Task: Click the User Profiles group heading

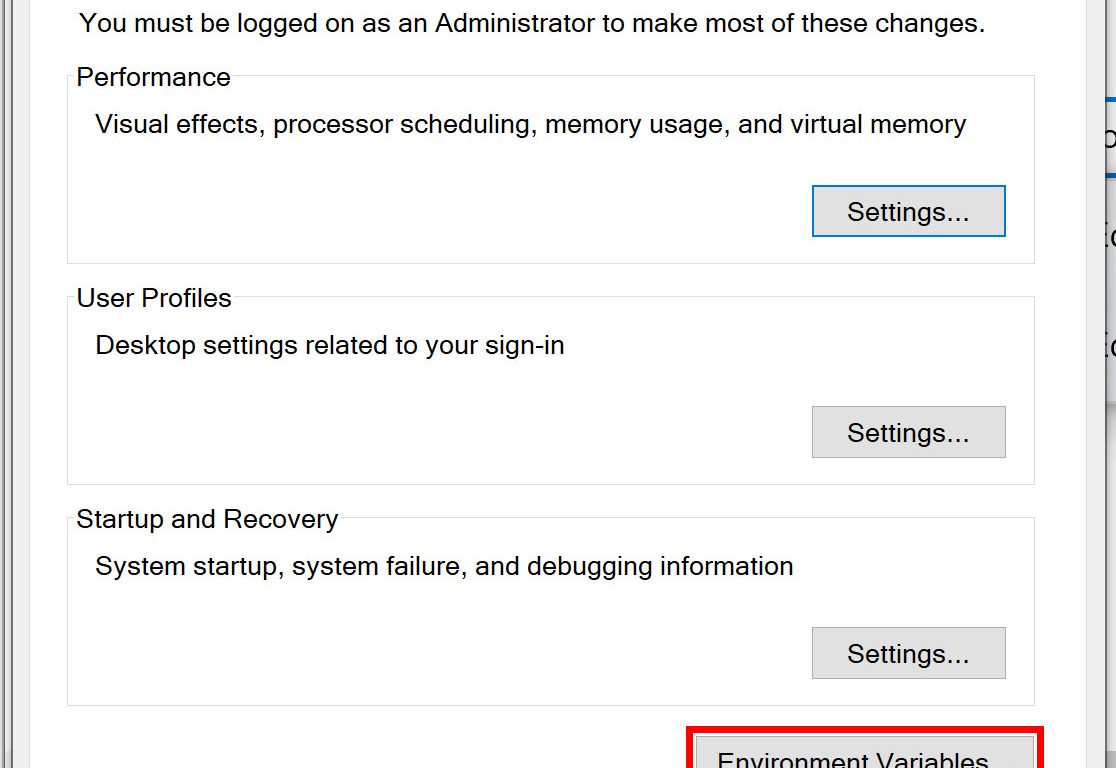Action: click(153, 298)
